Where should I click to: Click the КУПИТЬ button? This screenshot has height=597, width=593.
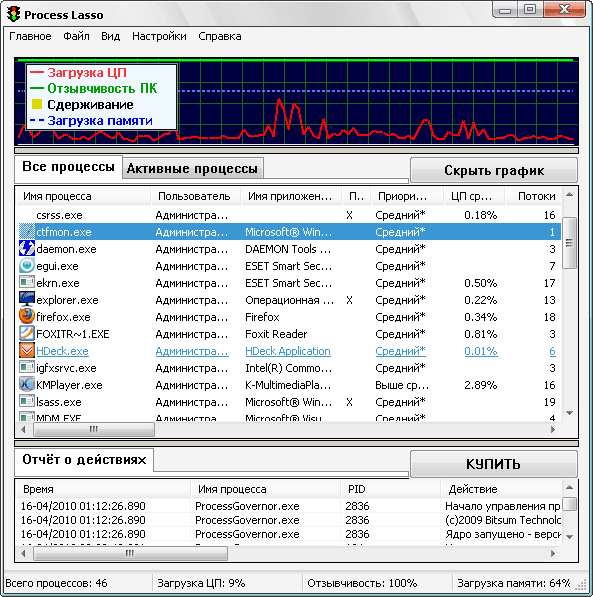click(x=494, y=464)
